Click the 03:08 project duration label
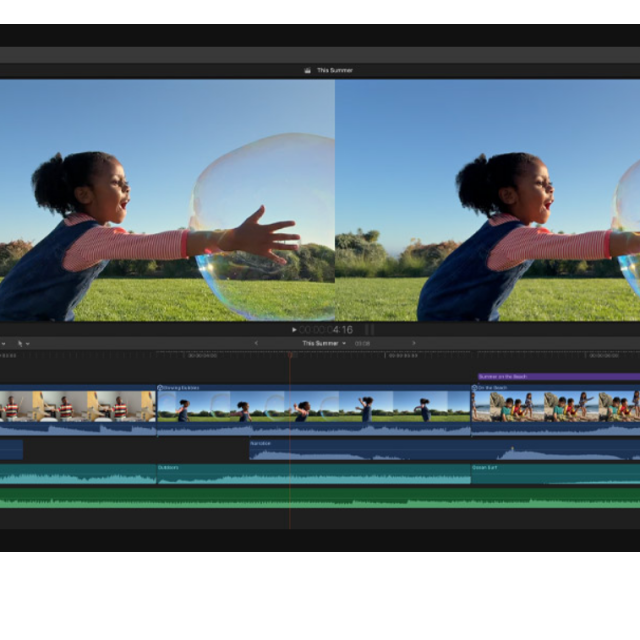The image size is (640, 640). click(362, 343)
